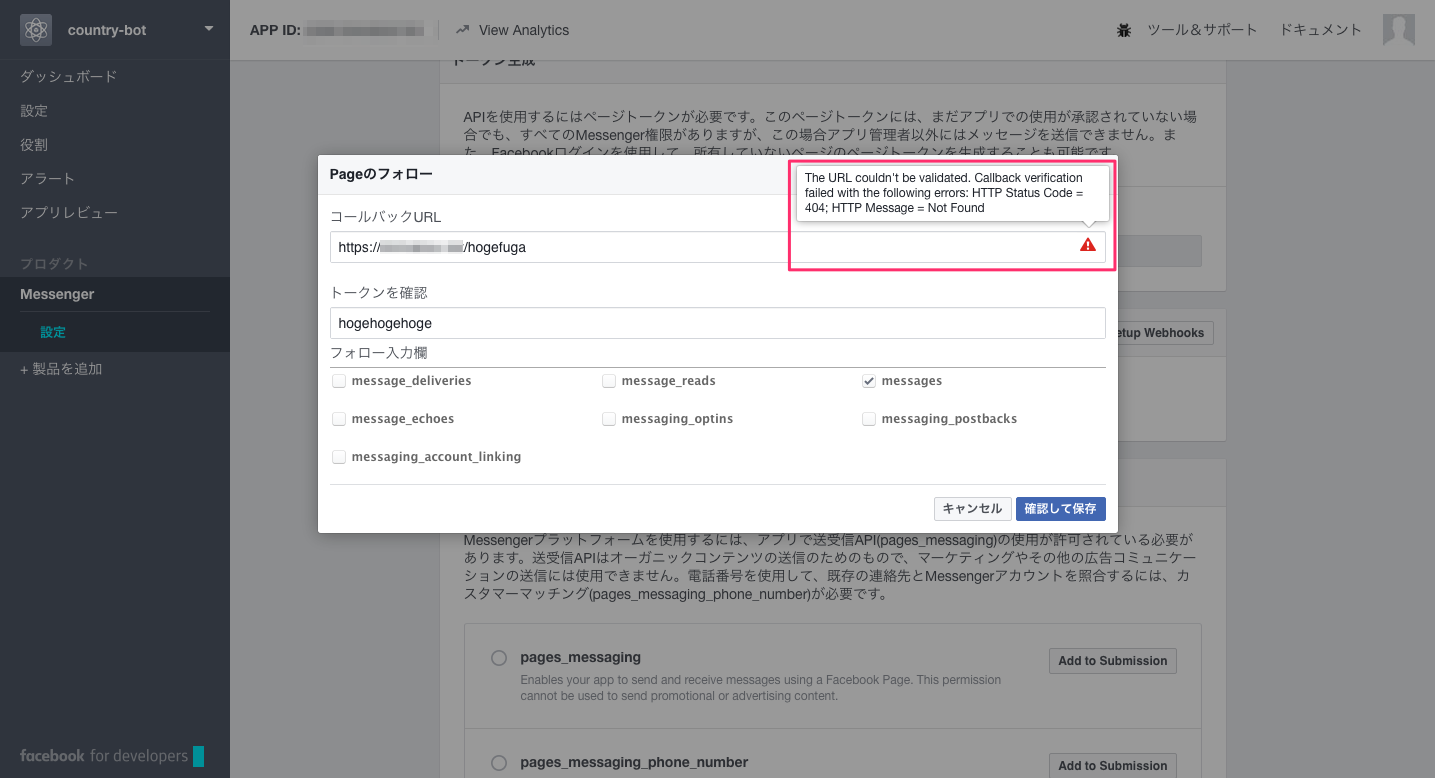The width and height of the screenshot is (1435, 778).
Task: Enable the message_deliveries checkbox
Action: click(x=339, y=381)
